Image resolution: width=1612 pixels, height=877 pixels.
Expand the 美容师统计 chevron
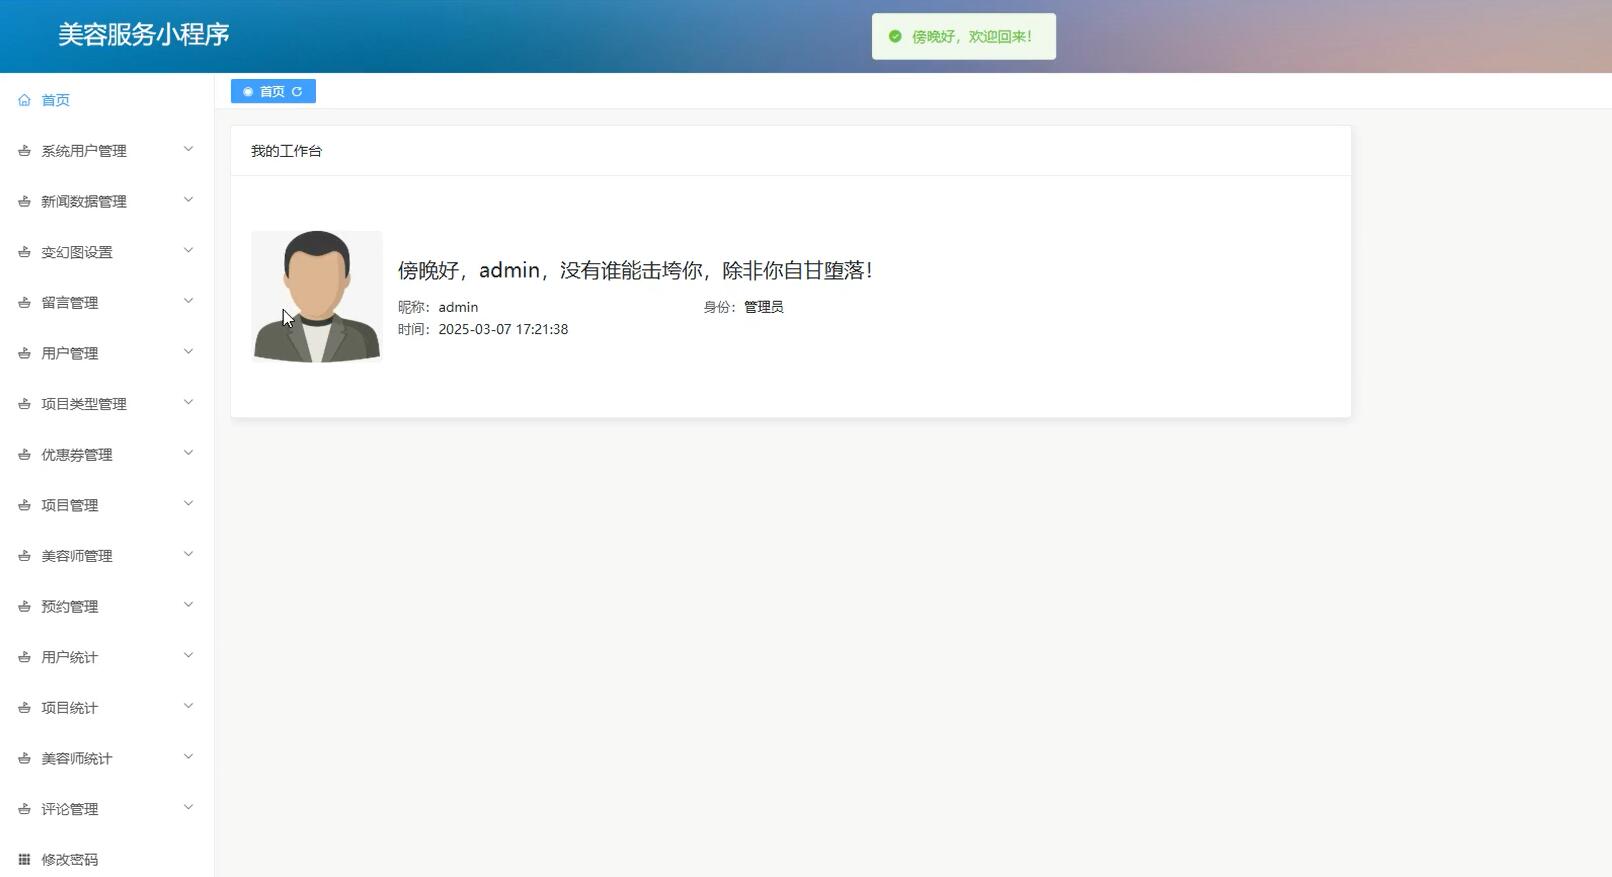tap(188, 757)
